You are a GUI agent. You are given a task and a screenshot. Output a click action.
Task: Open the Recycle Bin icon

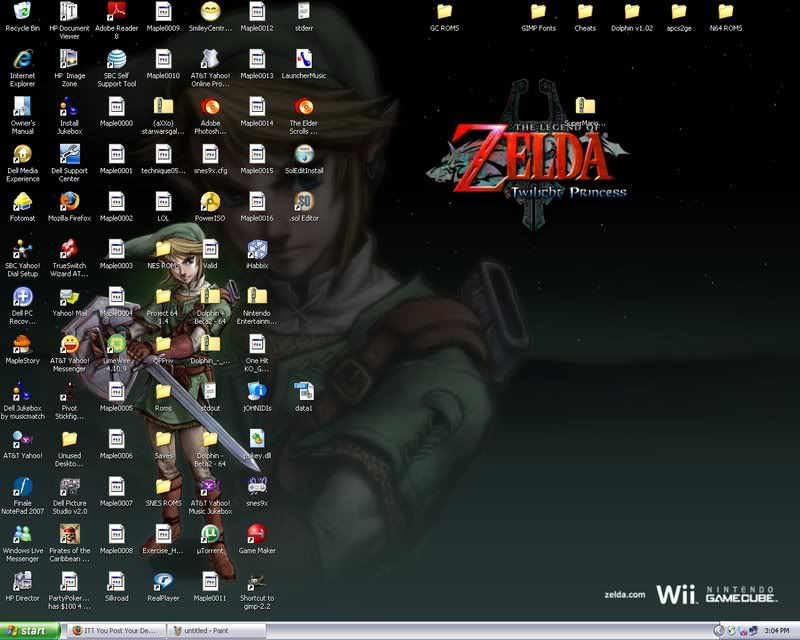pos(22,11)
